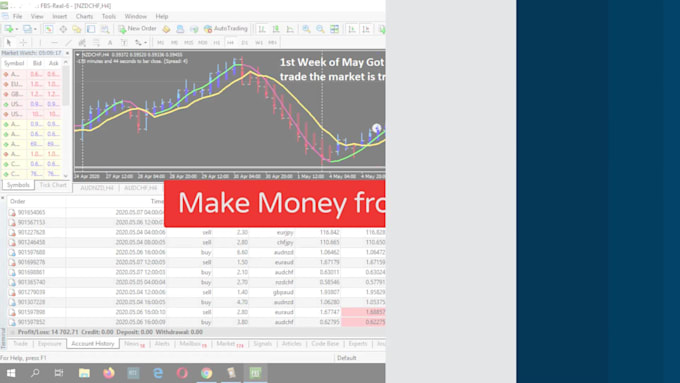The image size is (680, 383).
Task: Select the Fibonacci Retracement tool
Action: [x=96, y=43]
